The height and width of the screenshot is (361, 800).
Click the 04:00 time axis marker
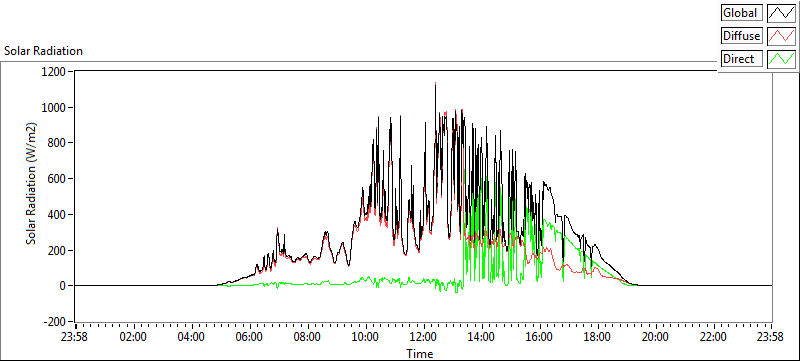coord(192,337)
